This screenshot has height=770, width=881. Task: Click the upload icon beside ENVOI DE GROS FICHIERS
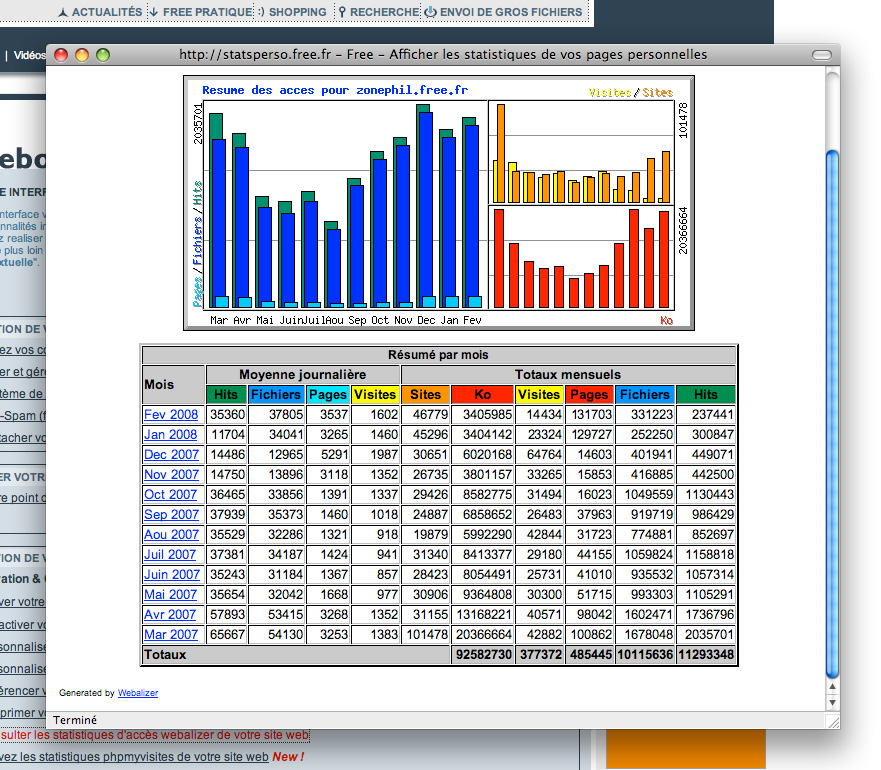pyautogui.click(x=430, y=12)
